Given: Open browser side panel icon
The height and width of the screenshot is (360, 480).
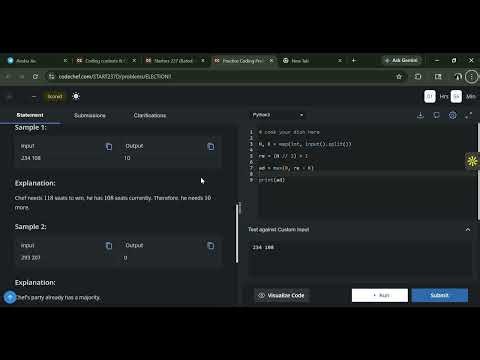Looking at the screenshot, I should click(438, 77).
